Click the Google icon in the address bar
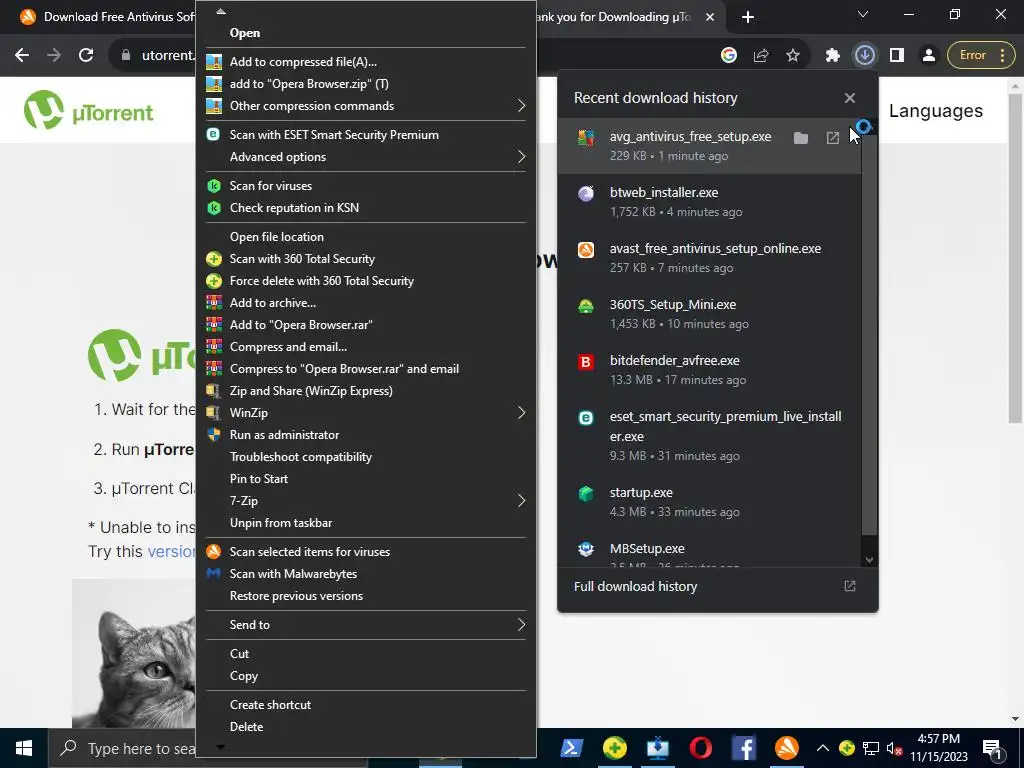The image size is (1024, 768). [x=729, y=56]
